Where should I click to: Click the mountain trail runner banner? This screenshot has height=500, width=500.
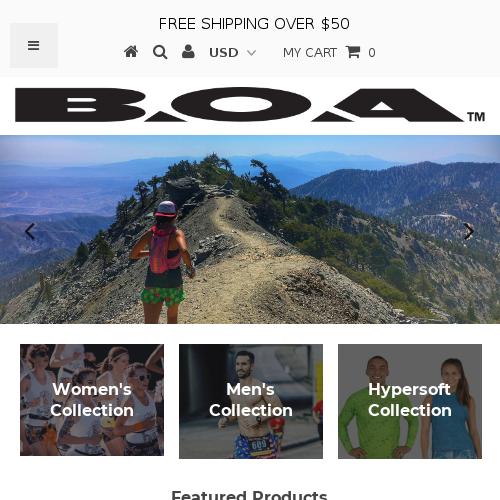(x=250, y=229)
